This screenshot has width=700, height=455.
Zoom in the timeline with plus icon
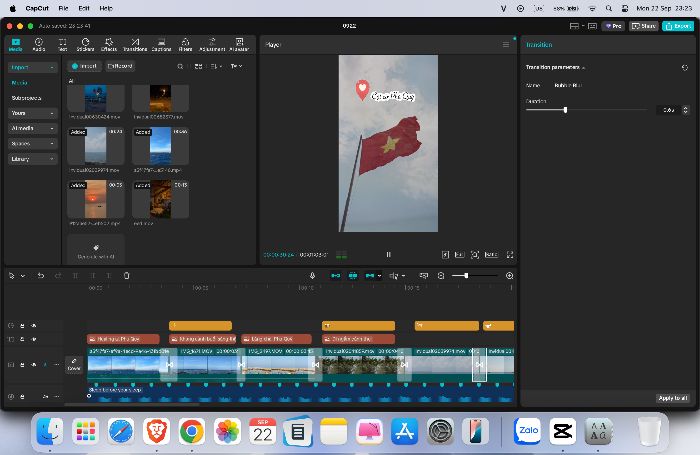tap(509, 276)
